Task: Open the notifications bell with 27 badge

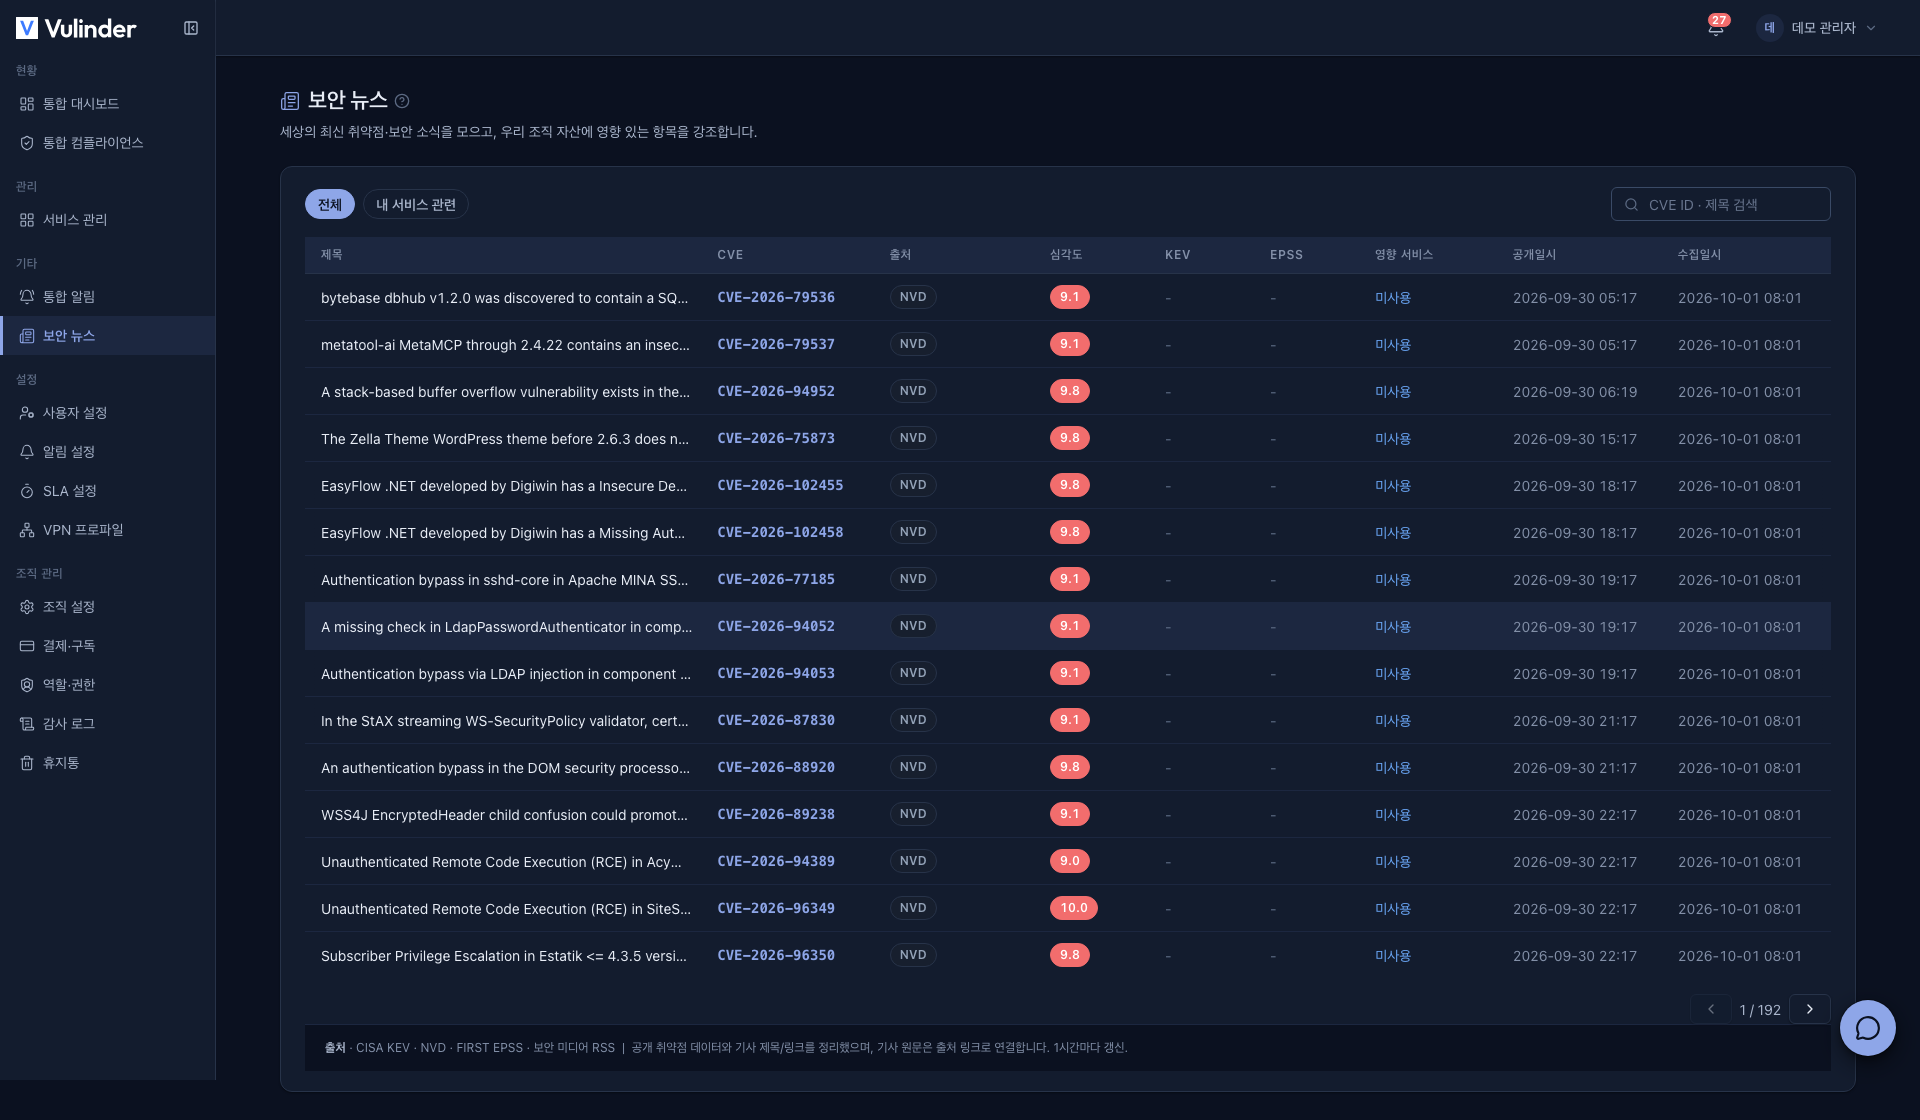Action: click(1716, 27)
